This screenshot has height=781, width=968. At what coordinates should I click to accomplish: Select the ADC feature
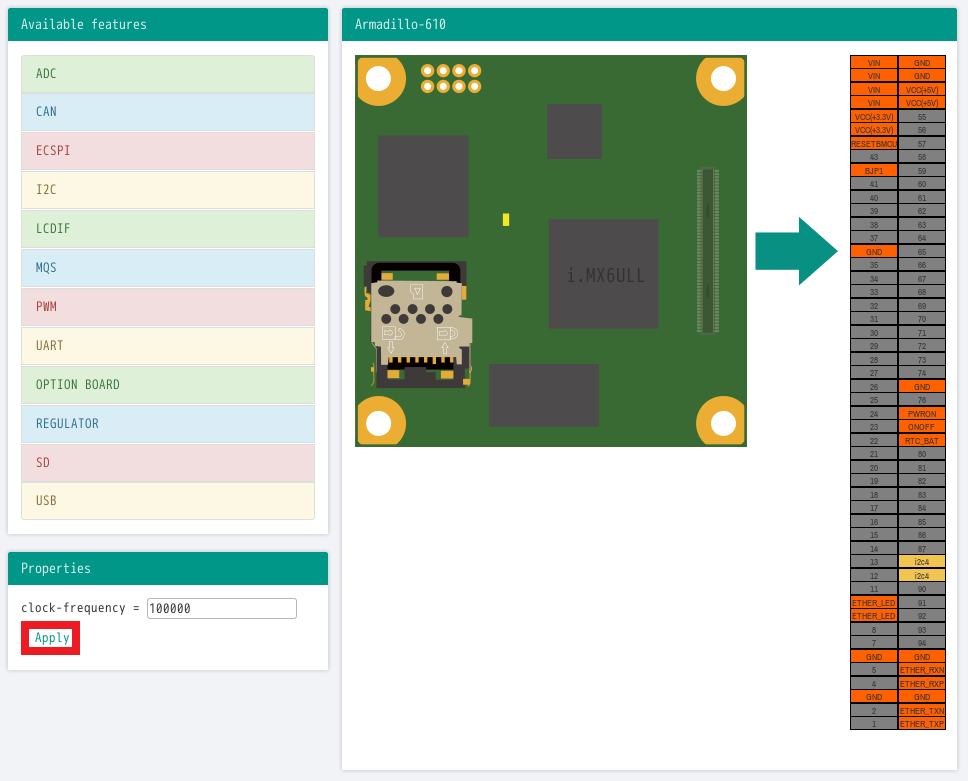tap(168, 74)
